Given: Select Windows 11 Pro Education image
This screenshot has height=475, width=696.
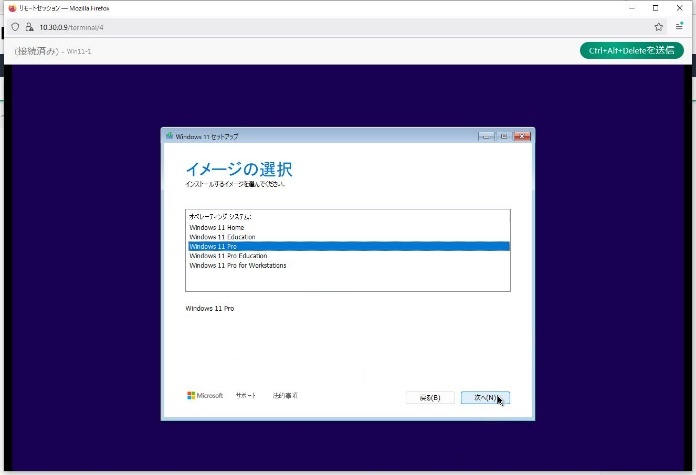Looking at the screenshot, I should coord(228,256).
